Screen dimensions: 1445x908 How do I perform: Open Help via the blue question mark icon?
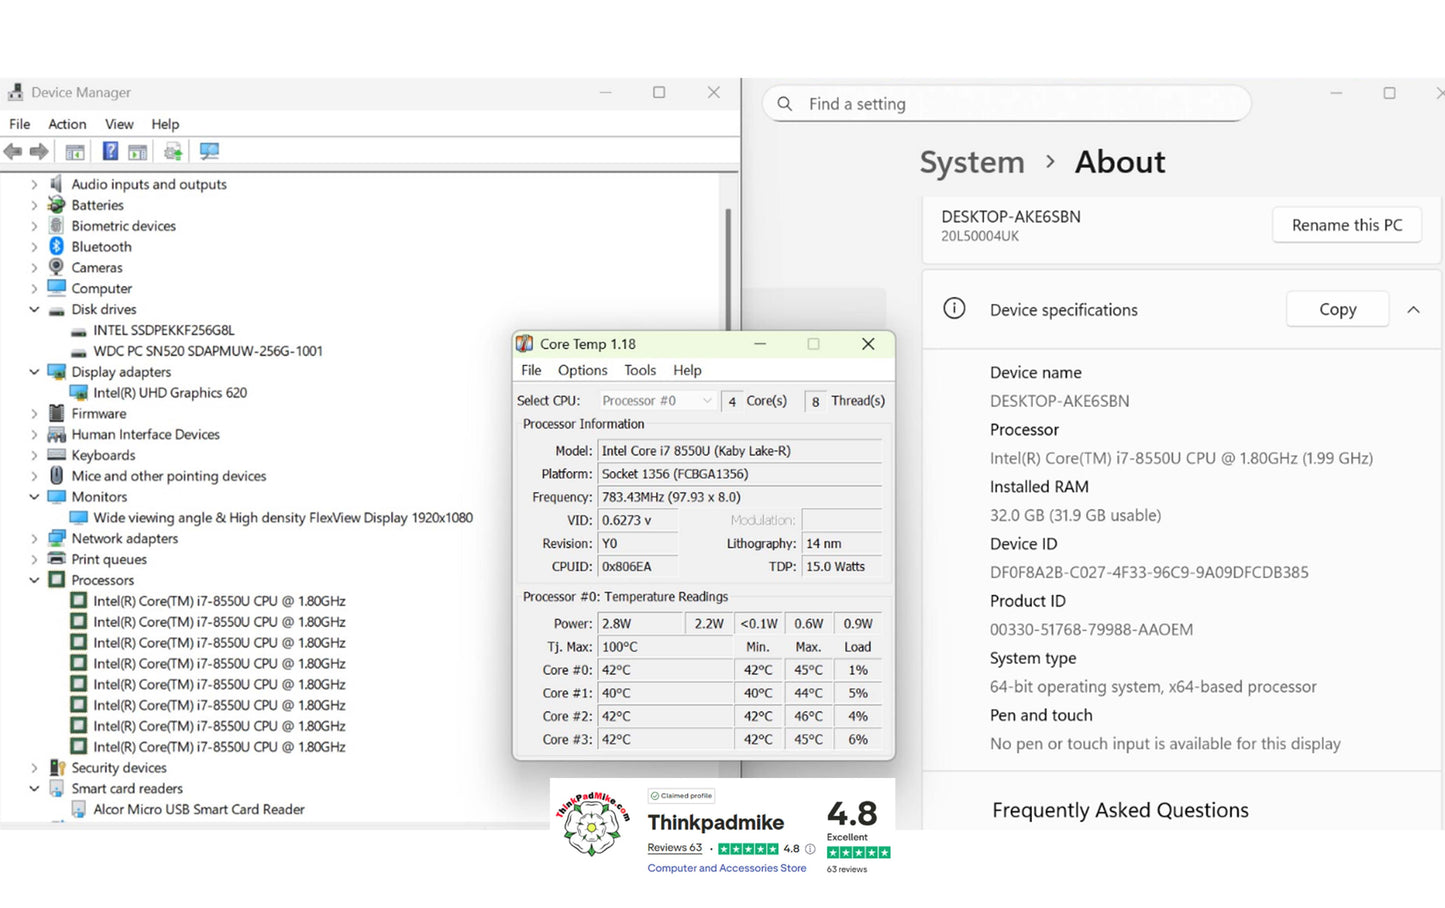point(110,151)
